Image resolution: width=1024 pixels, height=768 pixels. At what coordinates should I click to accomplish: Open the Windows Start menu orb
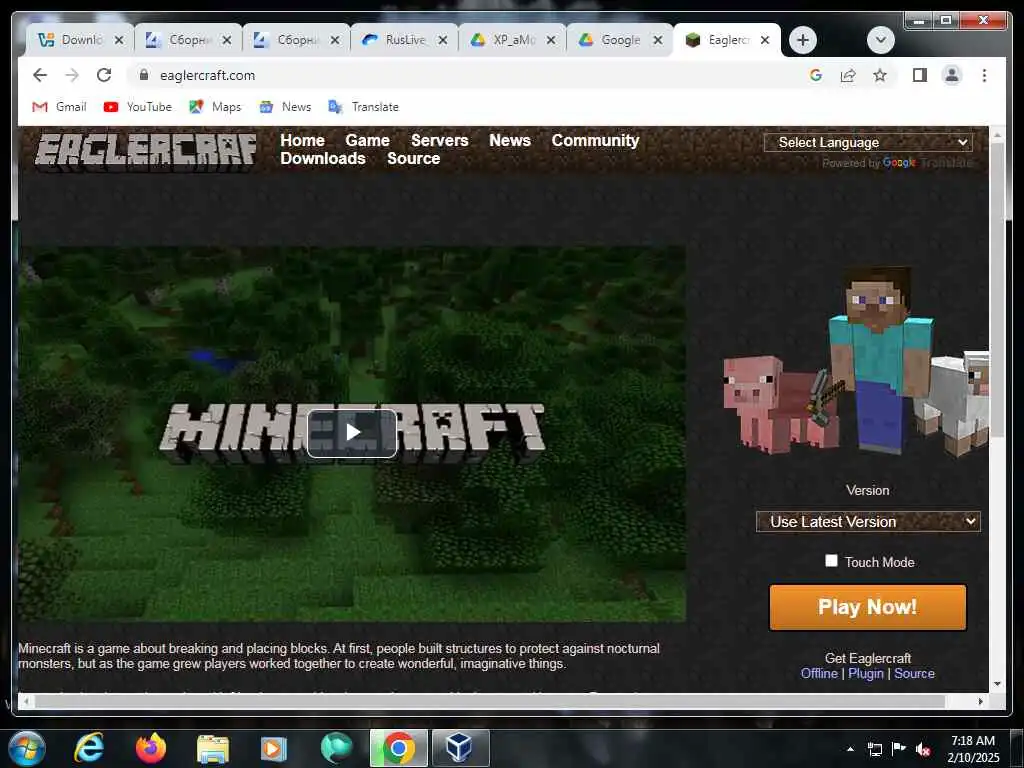pyautogui.click(x=27, y=748)
